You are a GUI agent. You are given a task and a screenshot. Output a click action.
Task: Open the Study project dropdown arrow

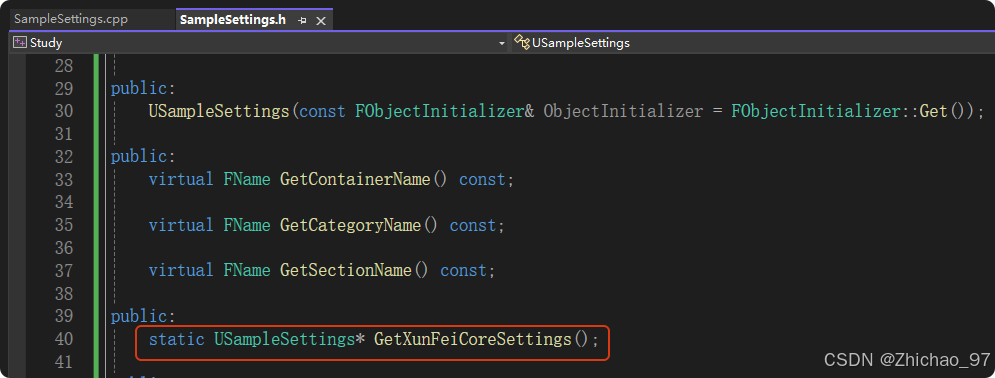click(502, 43)
